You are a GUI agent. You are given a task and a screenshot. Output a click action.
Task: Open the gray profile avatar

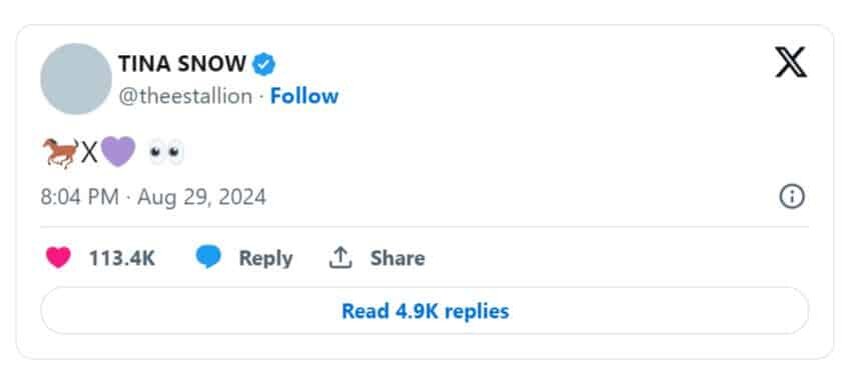click(x=76, y=79)
